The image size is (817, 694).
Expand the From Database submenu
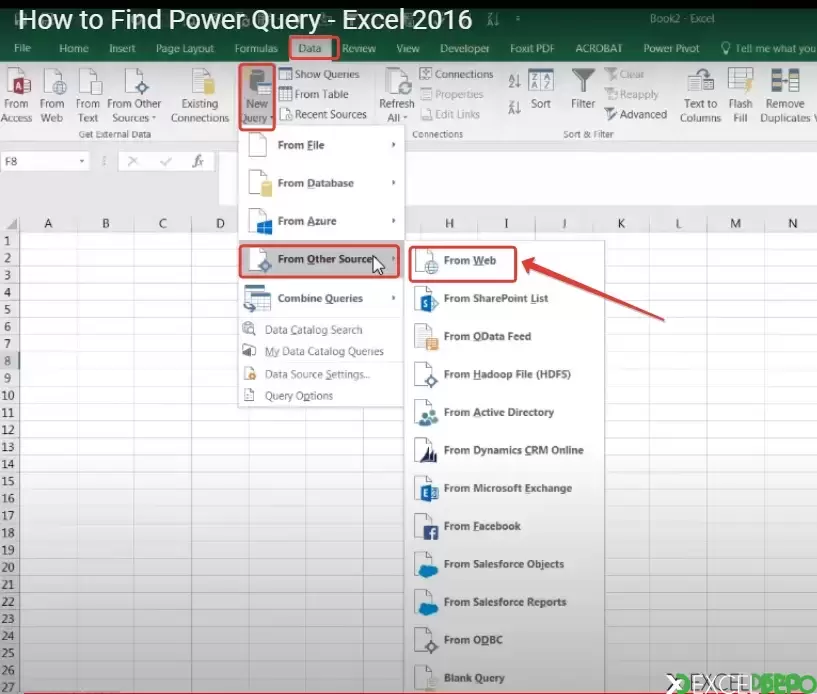pyautogui.click(x=321, y=183)
